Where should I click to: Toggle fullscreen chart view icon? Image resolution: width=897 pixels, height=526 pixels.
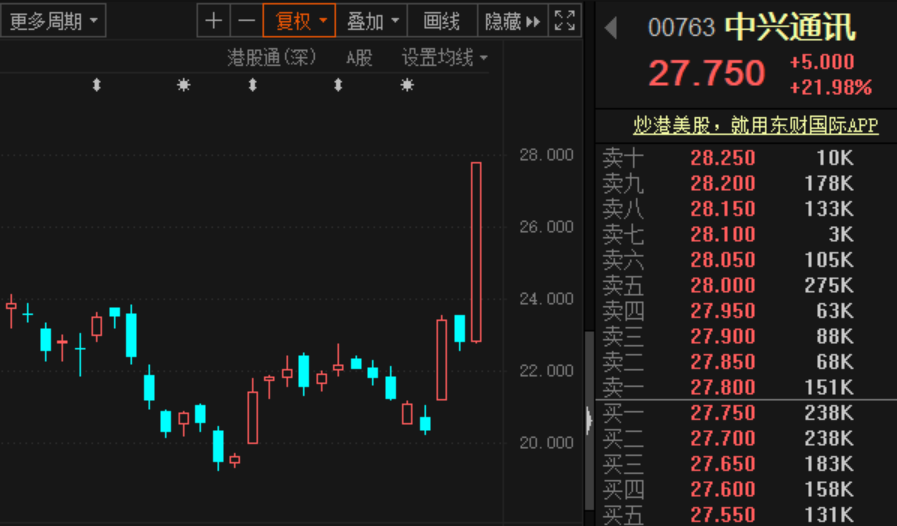click(x=565, y=21)
